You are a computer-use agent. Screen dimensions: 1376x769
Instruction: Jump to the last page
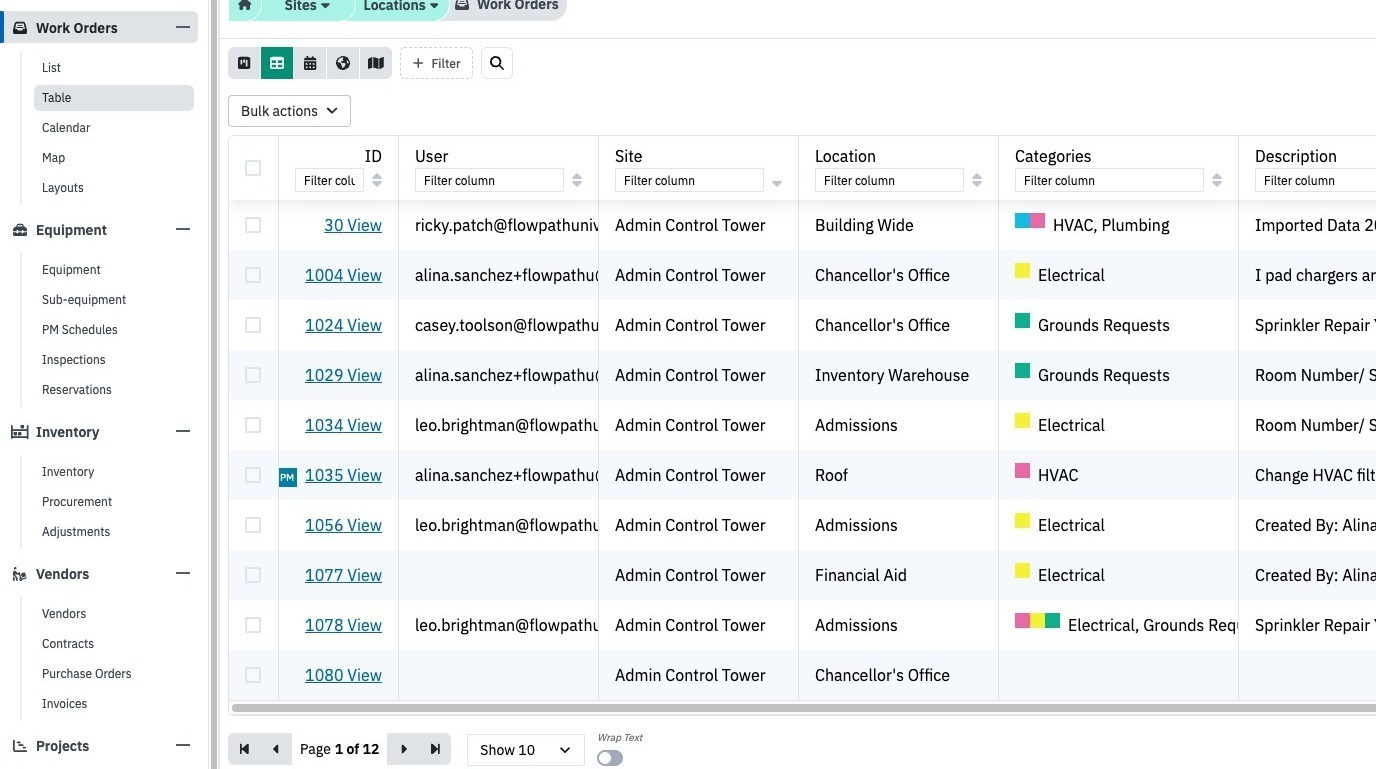(x=436, y=749)
